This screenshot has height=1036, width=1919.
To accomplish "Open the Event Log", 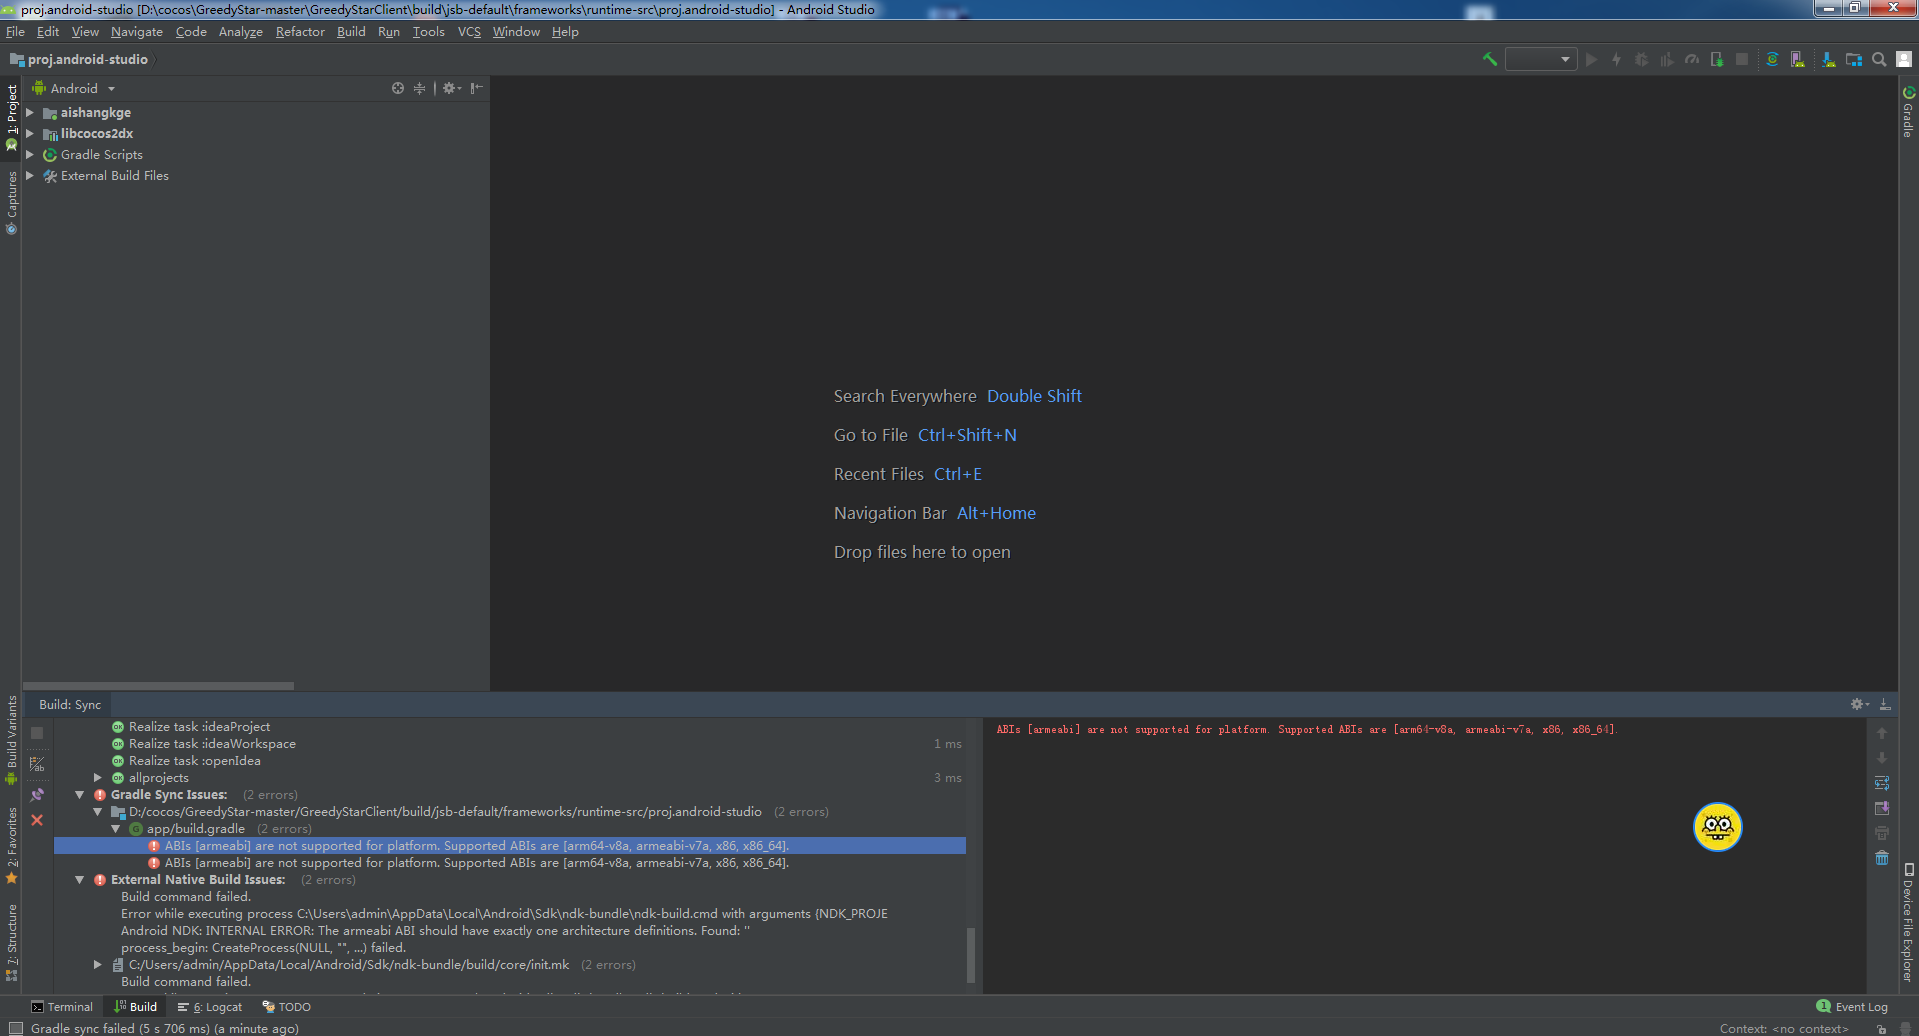I will [1852, 1007].
